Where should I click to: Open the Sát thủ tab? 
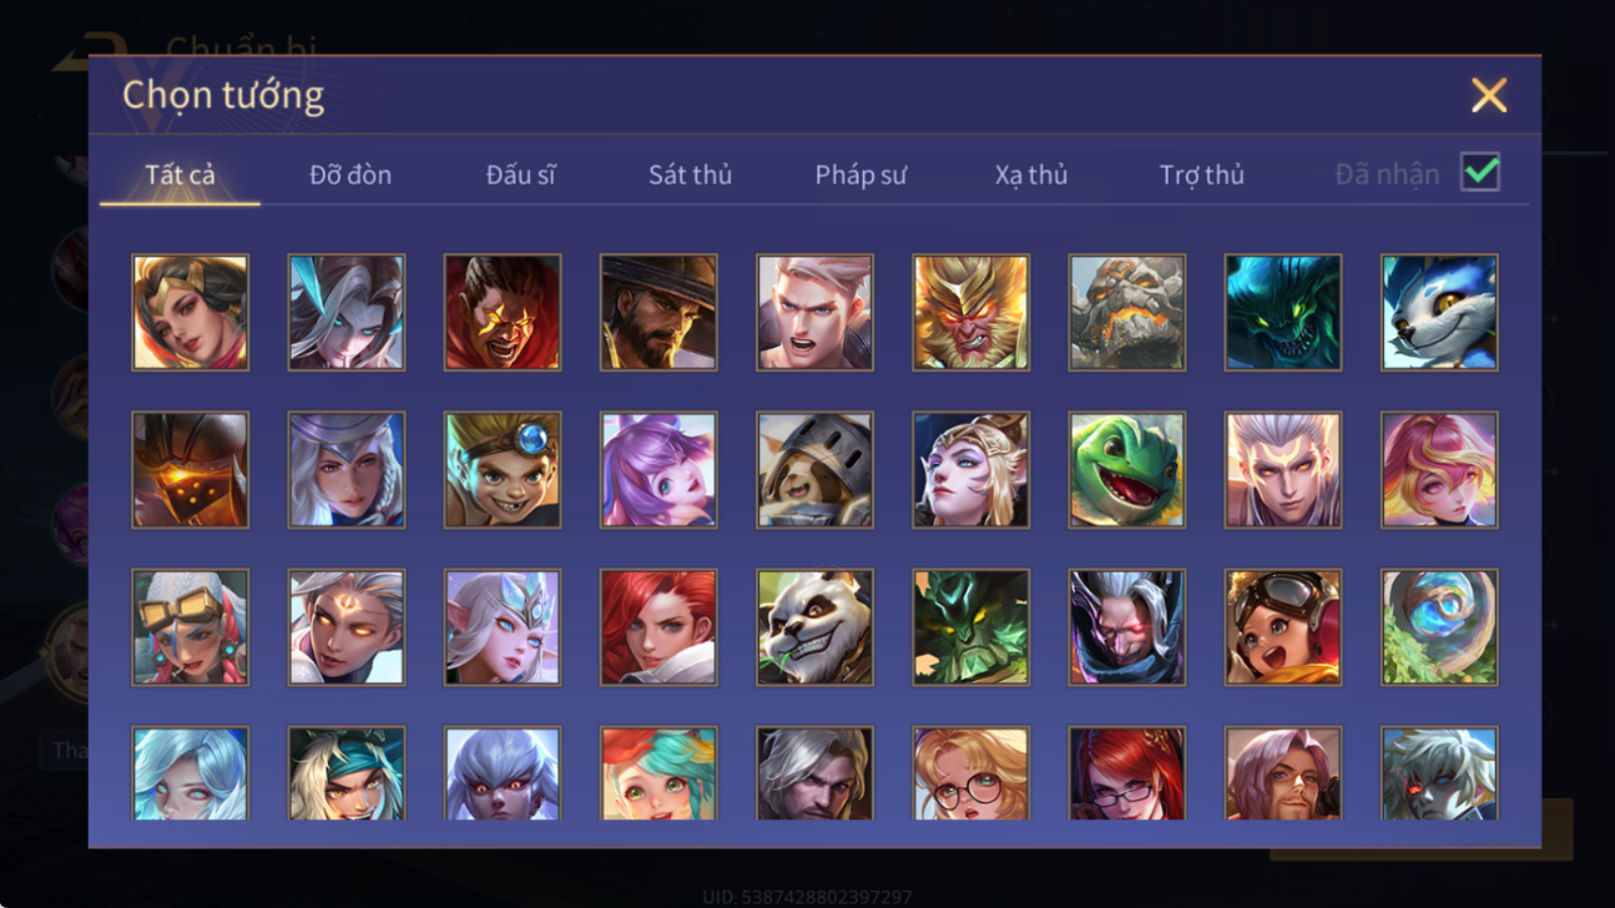(690, 175)
